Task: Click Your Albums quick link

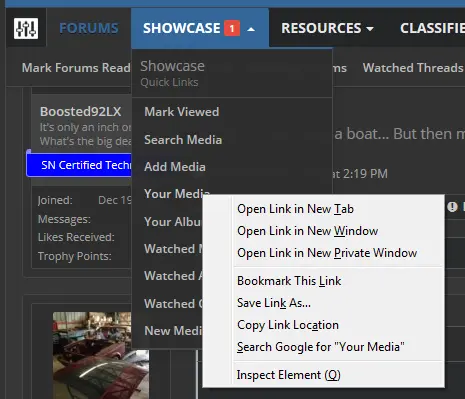Action: (173, 222)
